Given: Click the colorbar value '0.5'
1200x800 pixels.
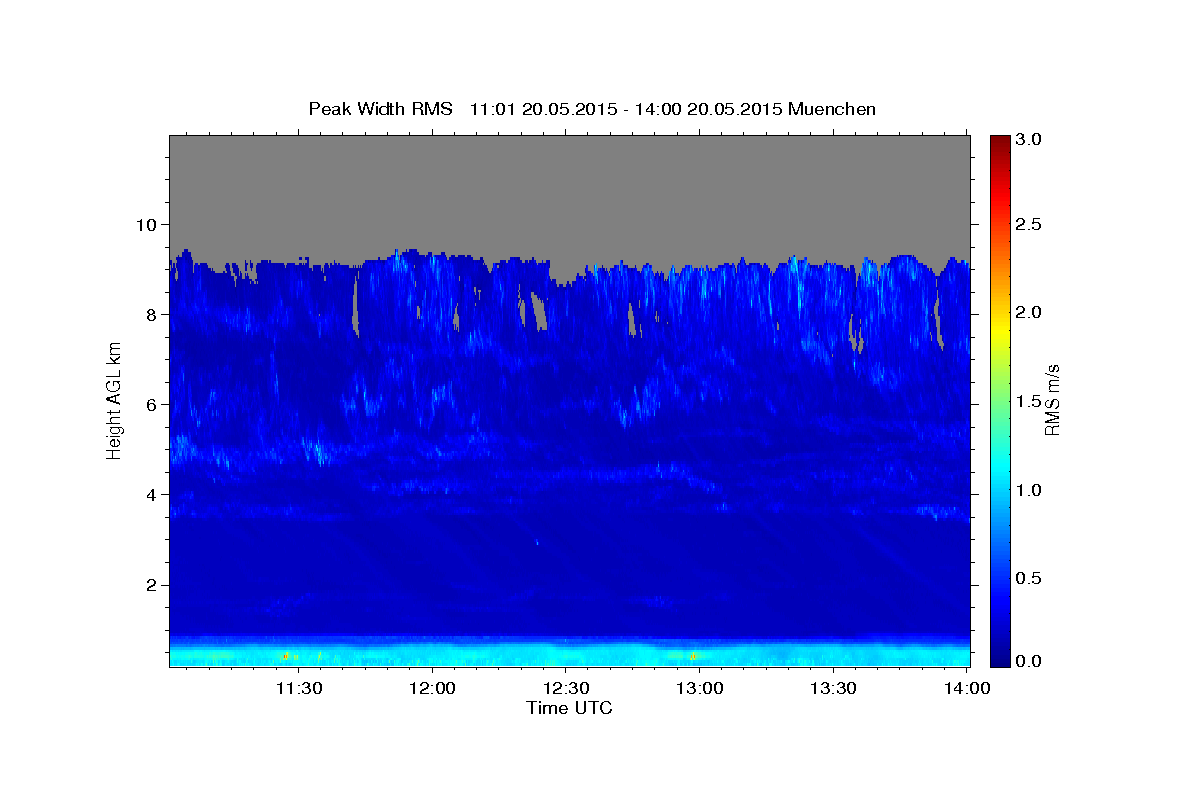Looking at the screenshot, I should 1030,578.
